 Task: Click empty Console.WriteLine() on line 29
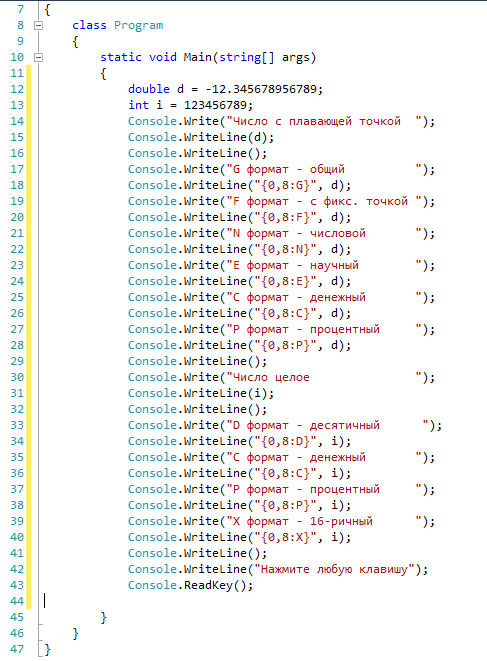(x=198, y=362)
